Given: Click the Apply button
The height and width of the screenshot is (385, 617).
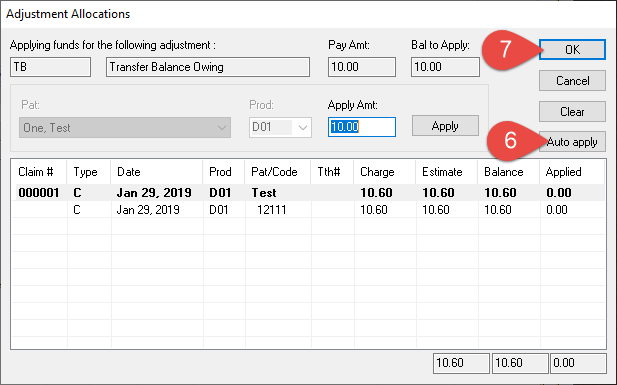Looking at the screenshot, I should pyautogui.click(x=445, y=126).
